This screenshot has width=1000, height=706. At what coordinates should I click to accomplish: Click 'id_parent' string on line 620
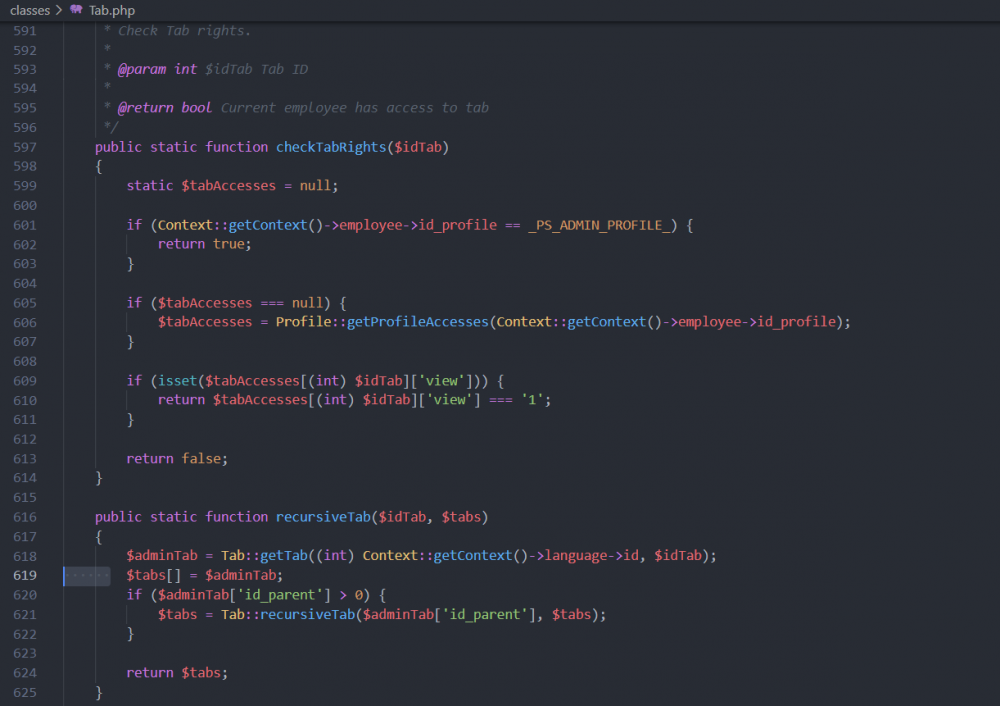coord(280,595)
